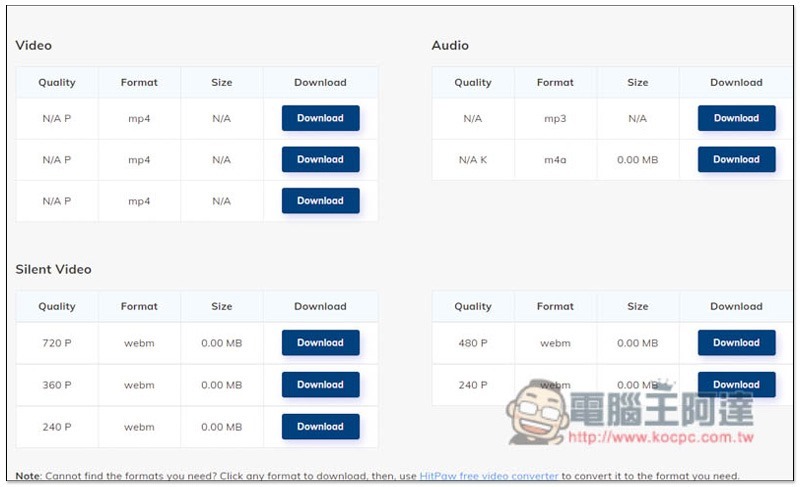Image resolution: width=800 pixels, height=487 pixels.
Task: Click the Video table Quality header
Action: click(x=57, y=83)
